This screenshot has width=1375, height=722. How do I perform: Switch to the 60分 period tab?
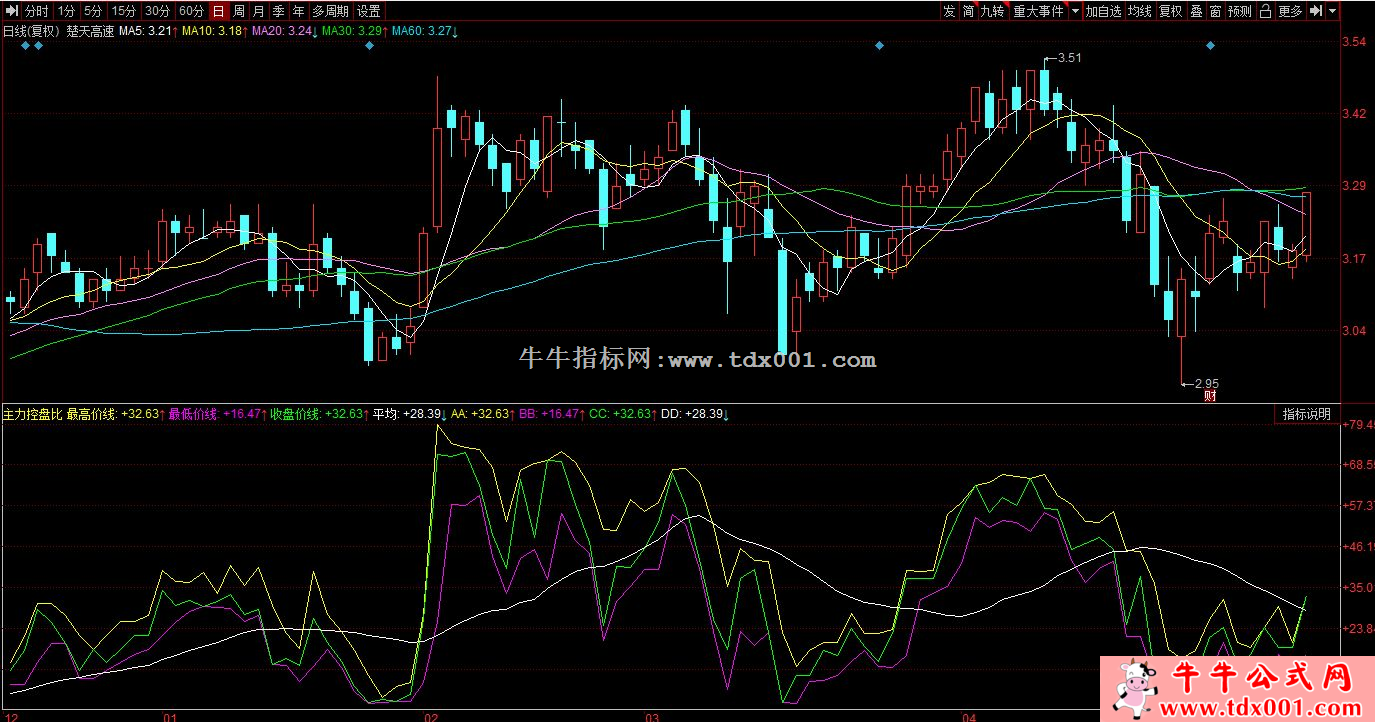[x=191, y=11]
